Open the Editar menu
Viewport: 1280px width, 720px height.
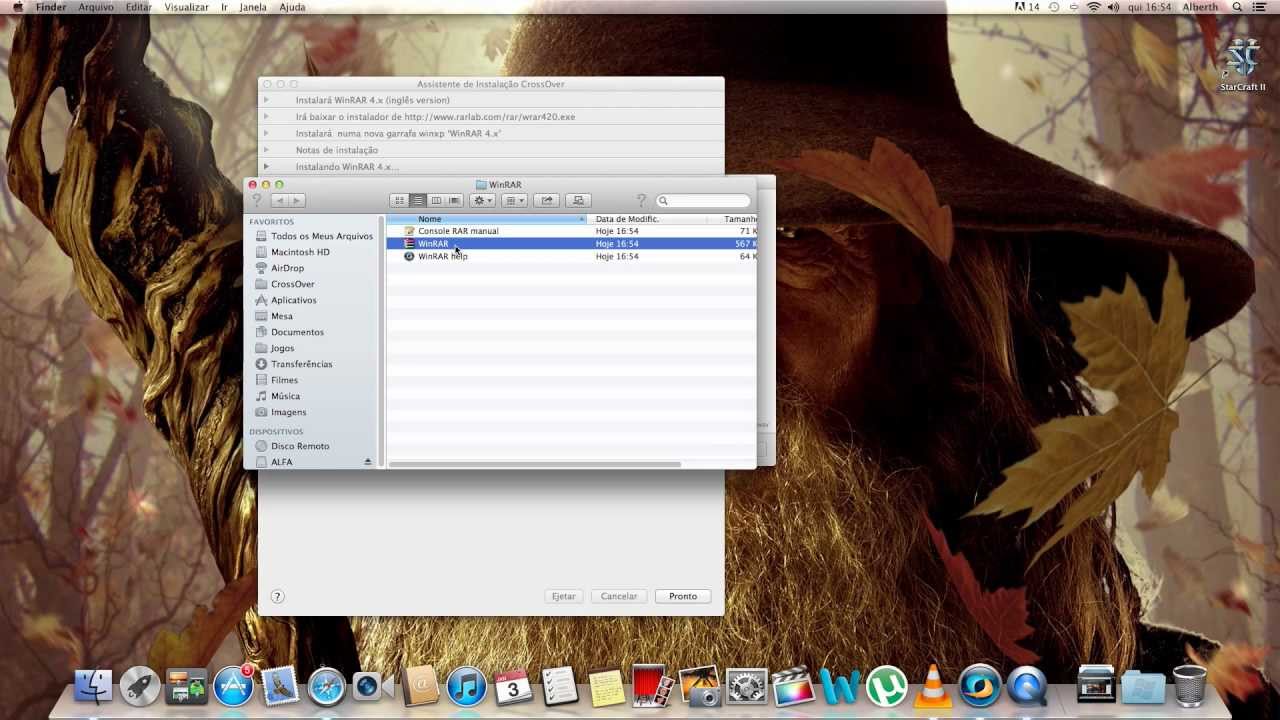[x=138, y=7]
